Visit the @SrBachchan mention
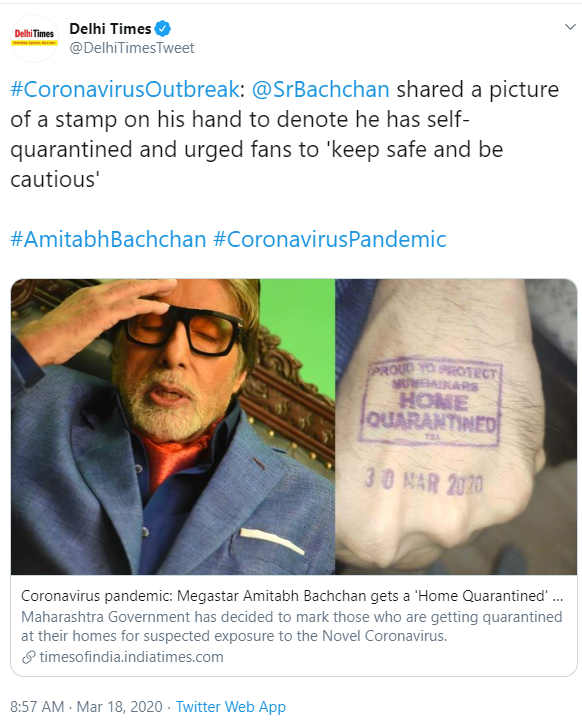 tap(320, 89)
